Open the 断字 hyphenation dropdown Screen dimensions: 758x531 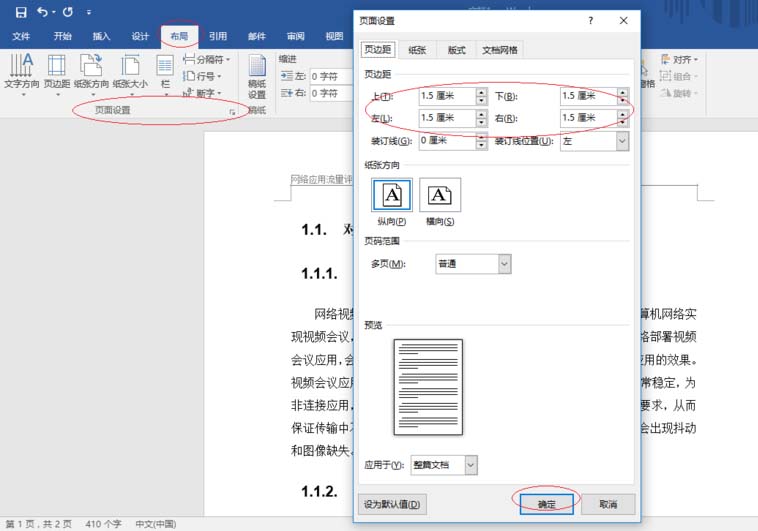coord(202,92)
